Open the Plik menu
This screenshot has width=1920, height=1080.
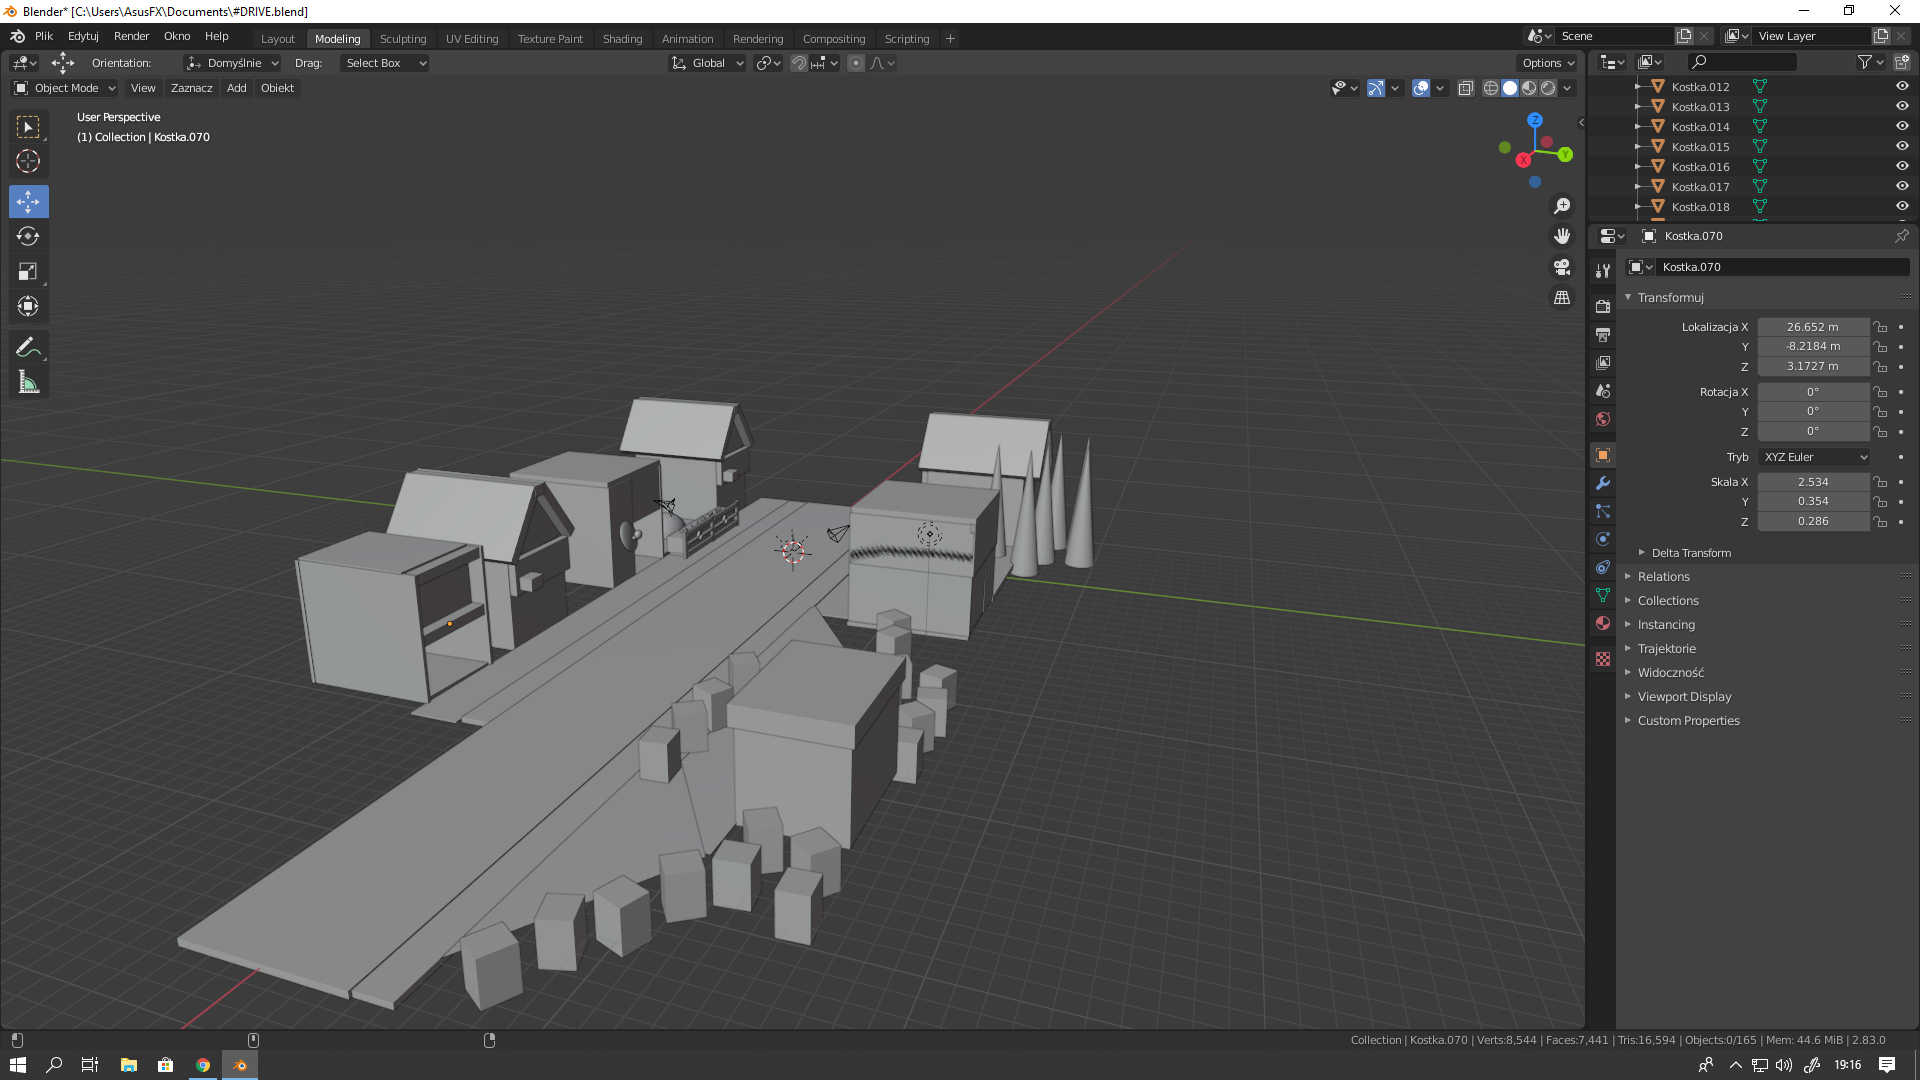pyautogui.click(x=44, y=36)
